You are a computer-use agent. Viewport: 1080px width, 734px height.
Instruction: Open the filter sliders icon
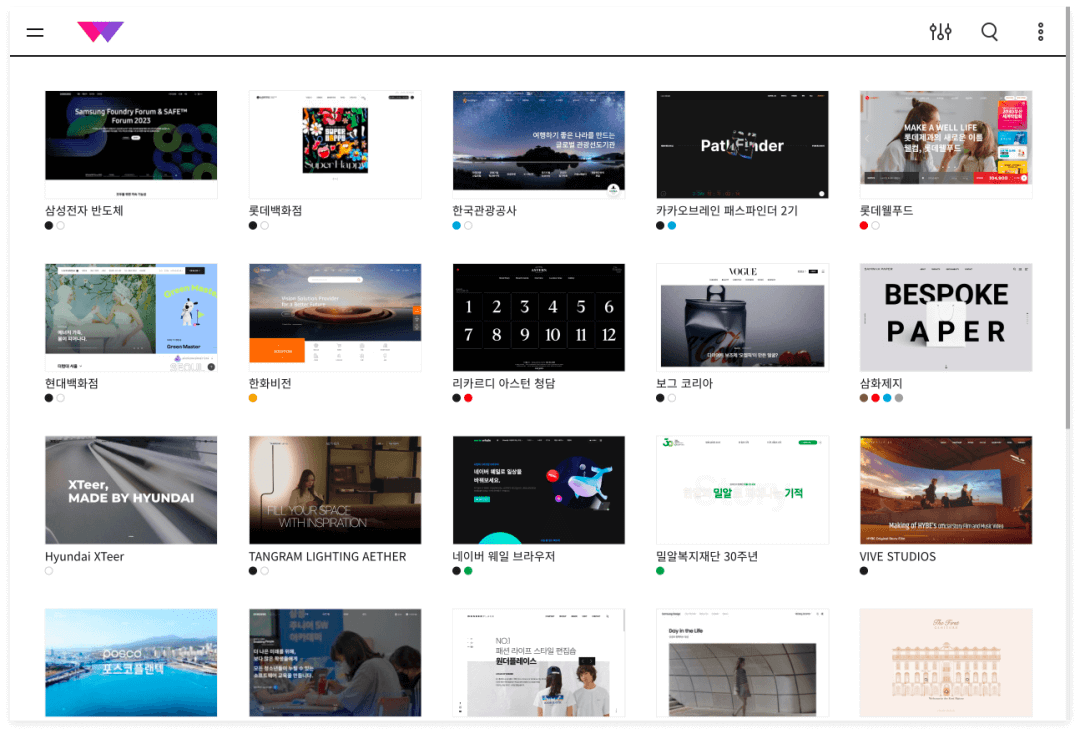click(x=940, y=32)
